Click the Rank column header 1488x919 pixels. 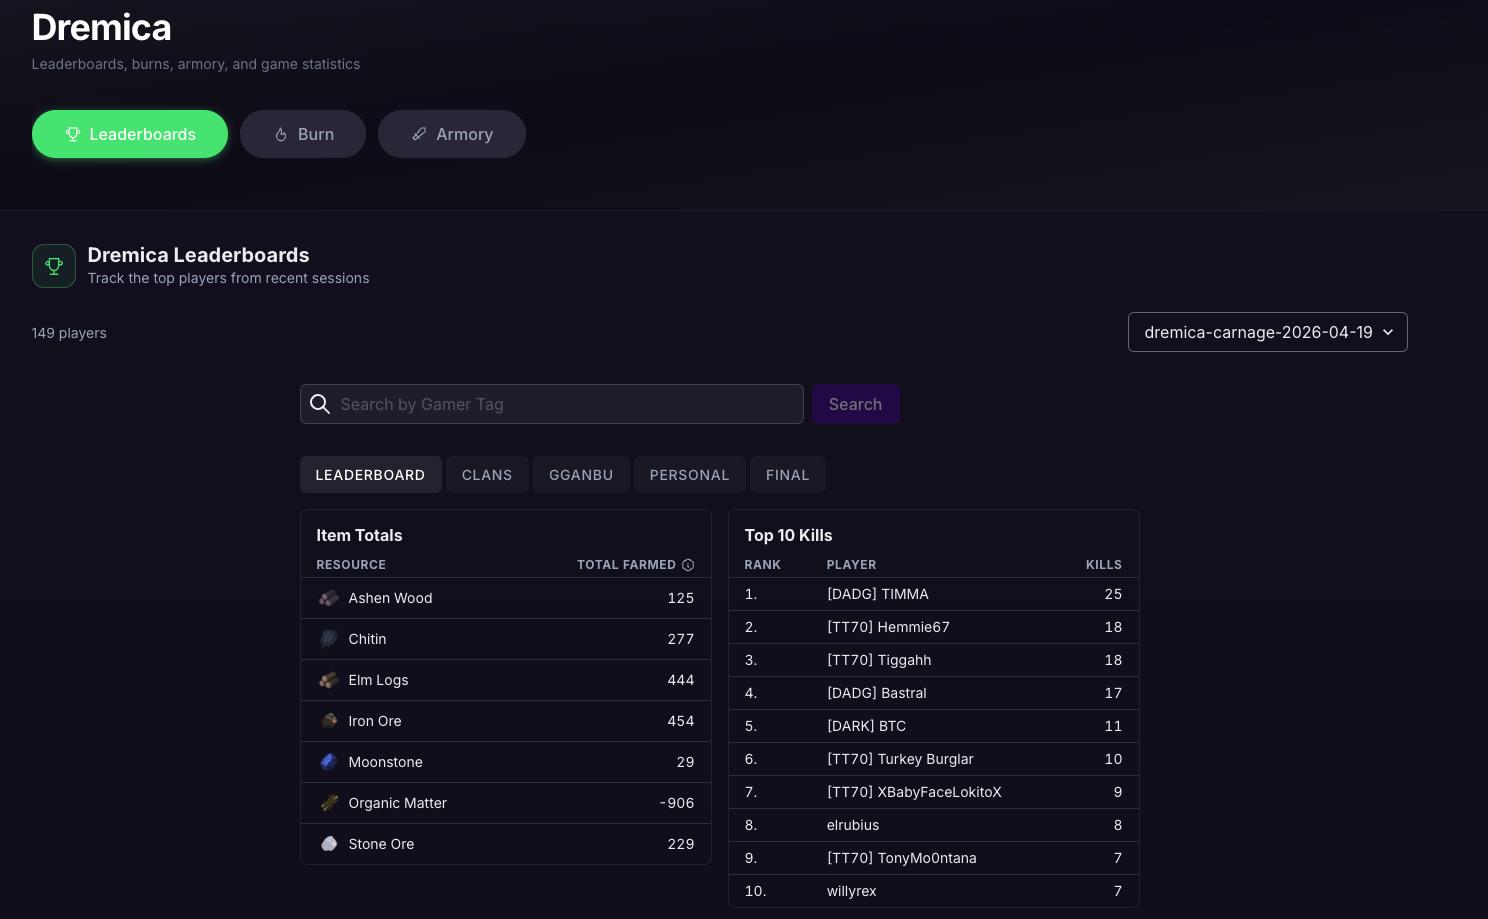click(x=762, y=565)
